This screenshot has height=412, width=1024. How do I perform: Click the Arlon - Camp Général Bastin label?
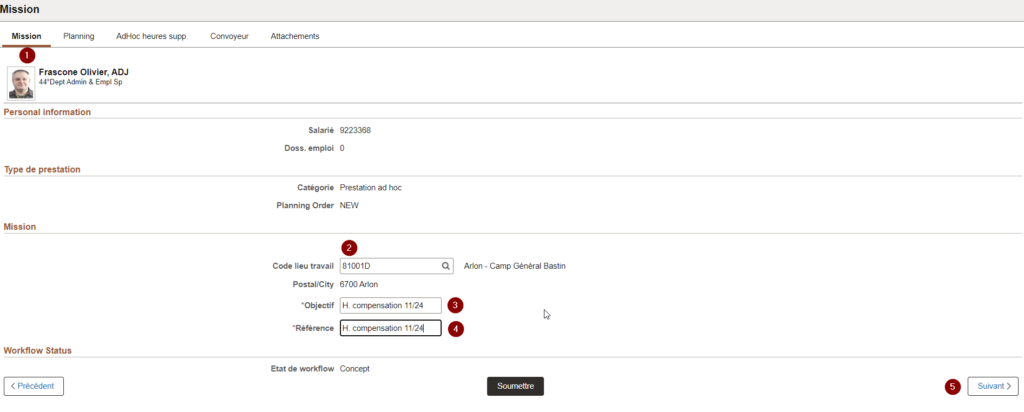515,266
